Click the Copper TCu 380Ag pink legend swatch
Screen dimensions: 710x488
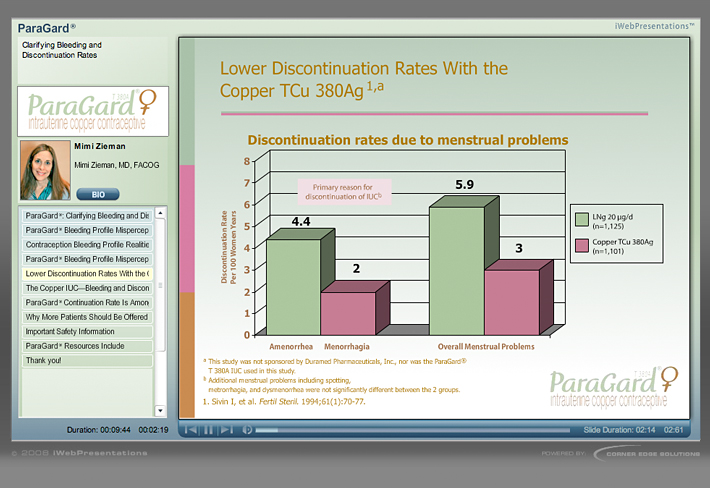click(581, 245)
